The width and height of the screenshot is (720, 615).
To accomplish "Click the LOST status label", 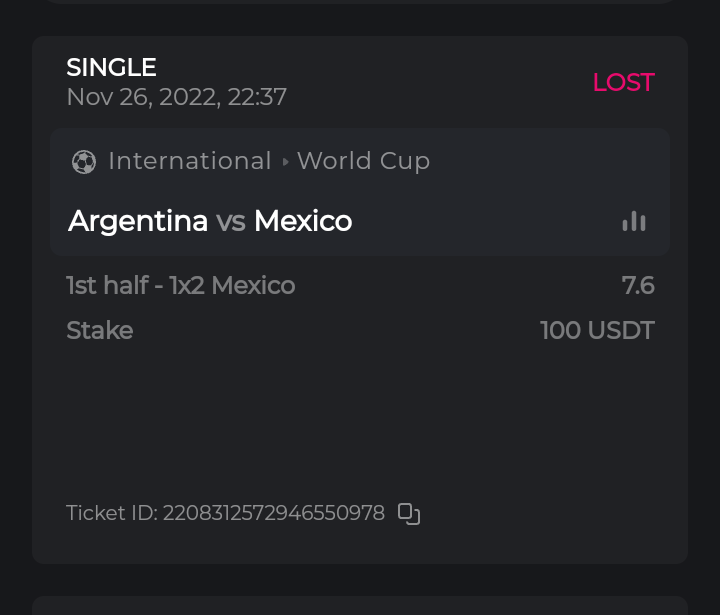I will pos(623,83).
